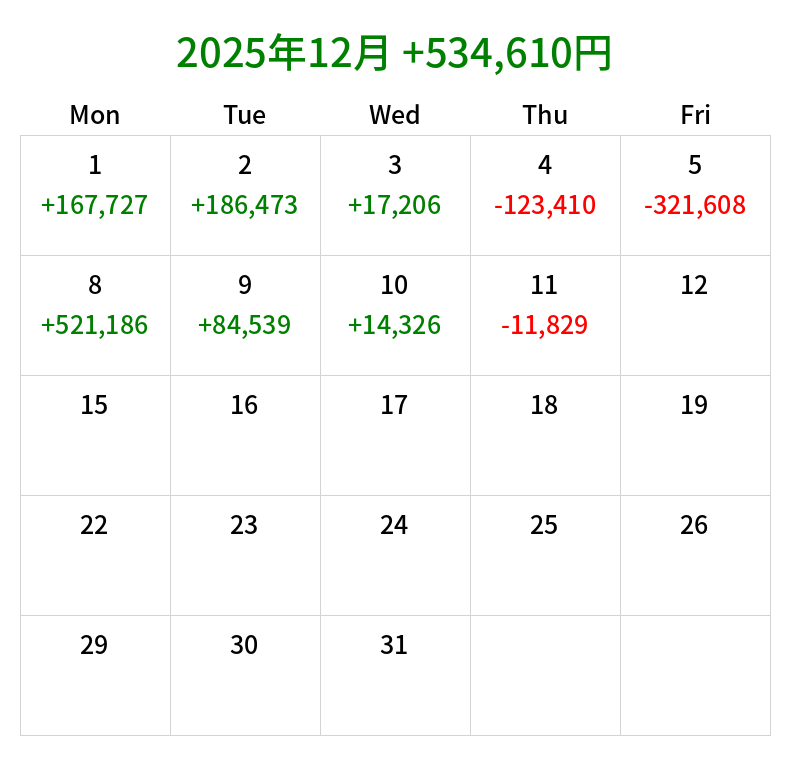Select December 1 cell showing +167,727
790x780 pixels.
[x=95, y=195]
